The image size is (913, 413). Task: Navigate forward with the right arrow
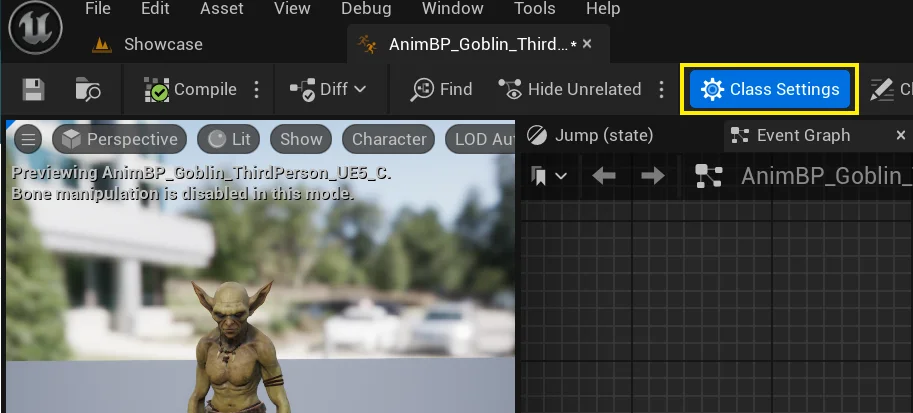tap(652, 176)
